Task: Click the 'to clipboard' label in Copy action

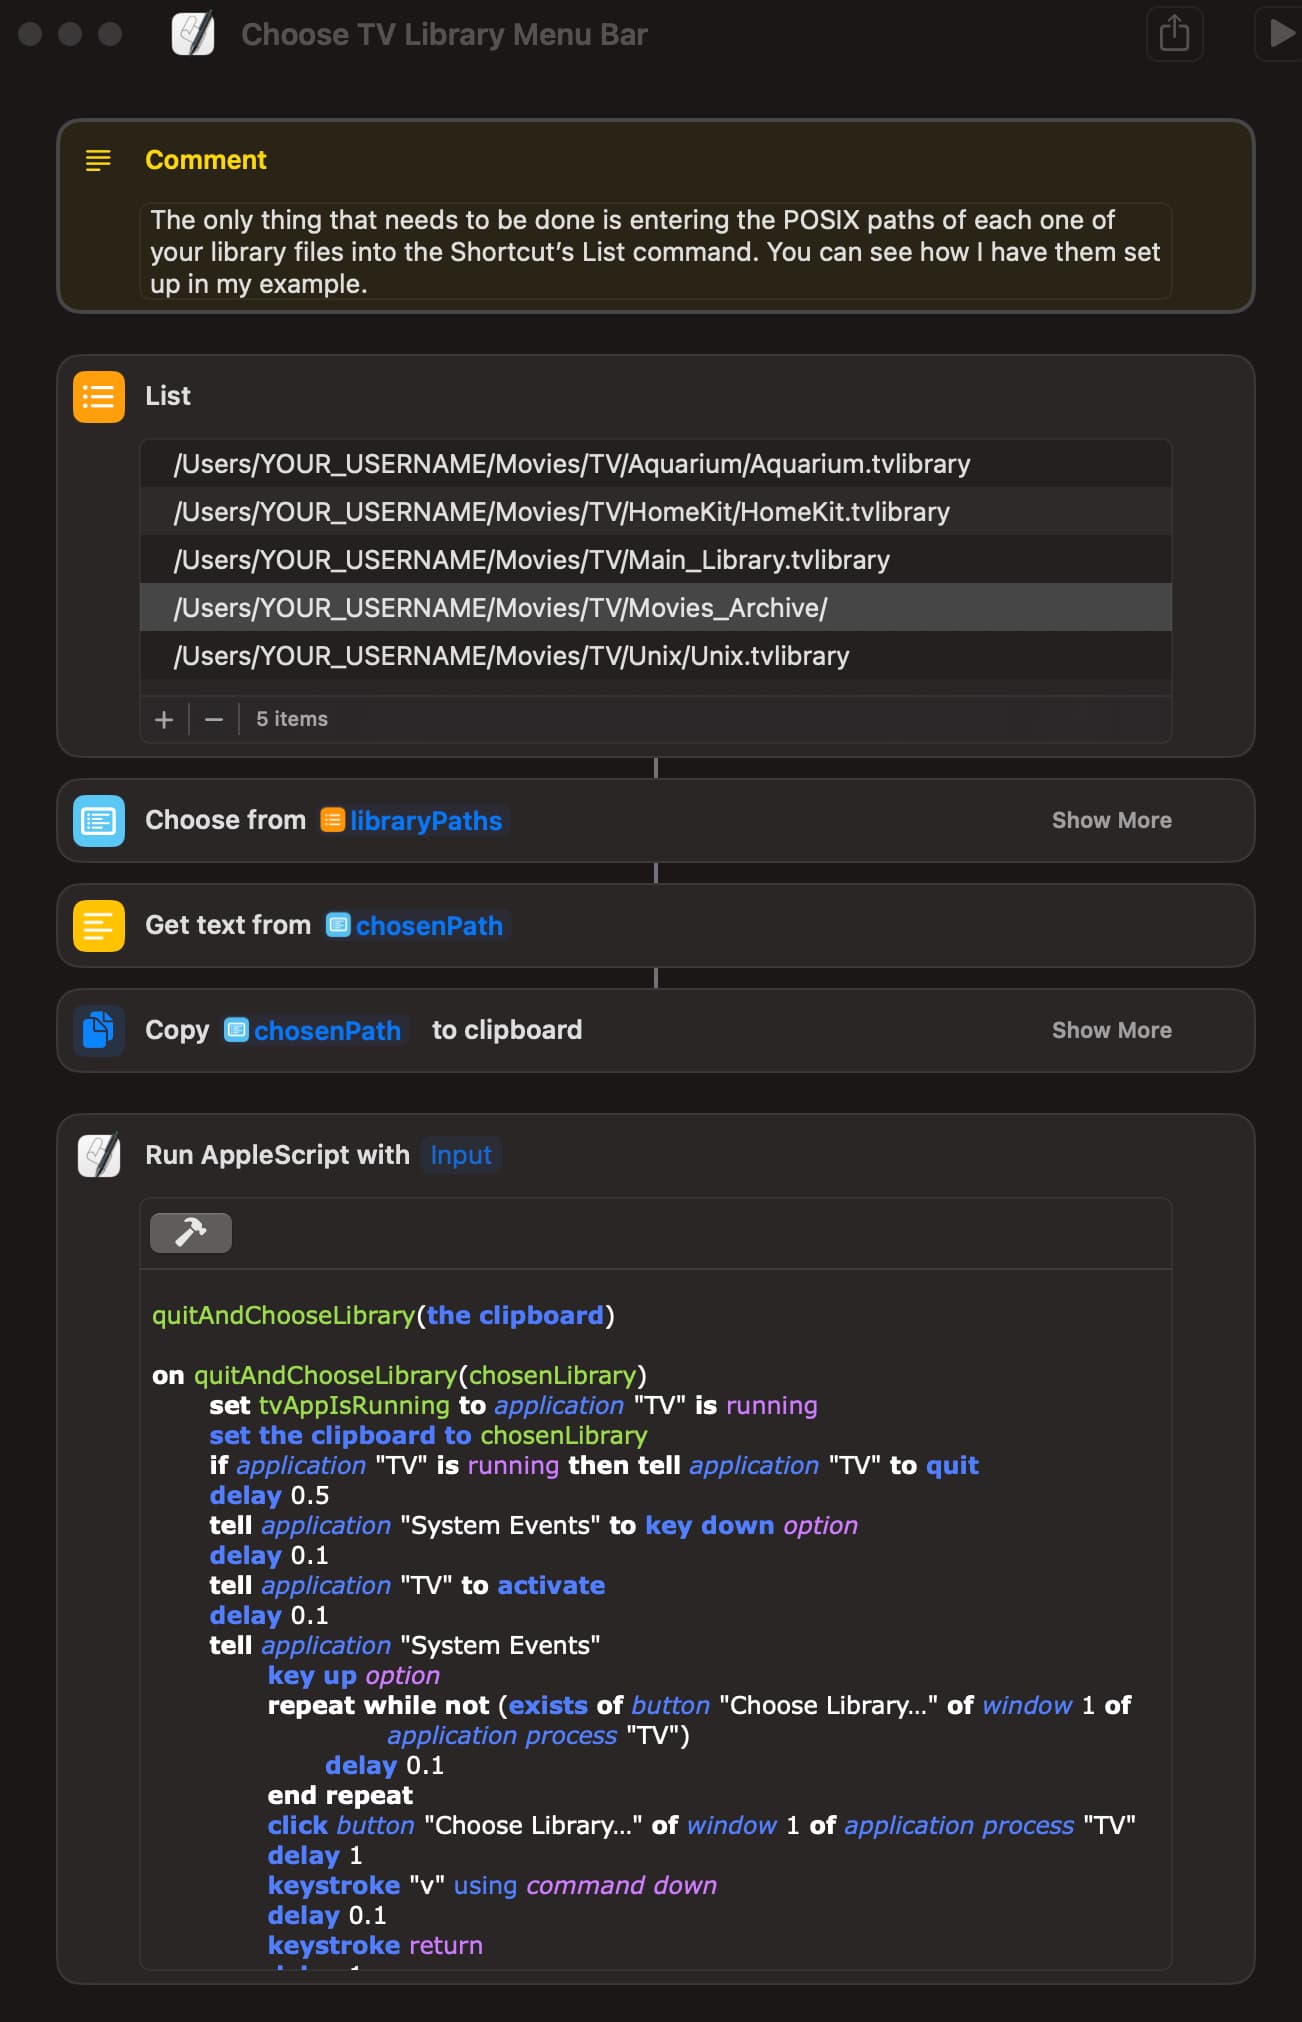Action: [507, 1030]
